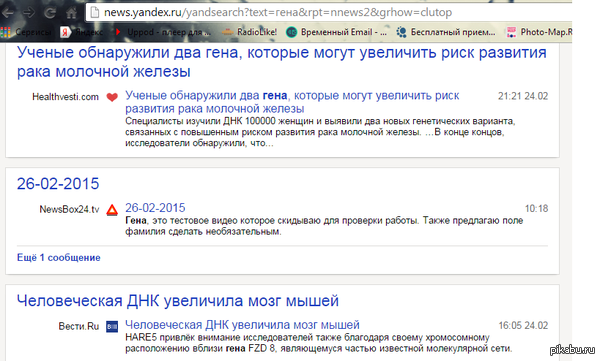Open headline Человеческая ДНК увеличила мозг мышей
The image size is (600, 361).
[178, 301]
